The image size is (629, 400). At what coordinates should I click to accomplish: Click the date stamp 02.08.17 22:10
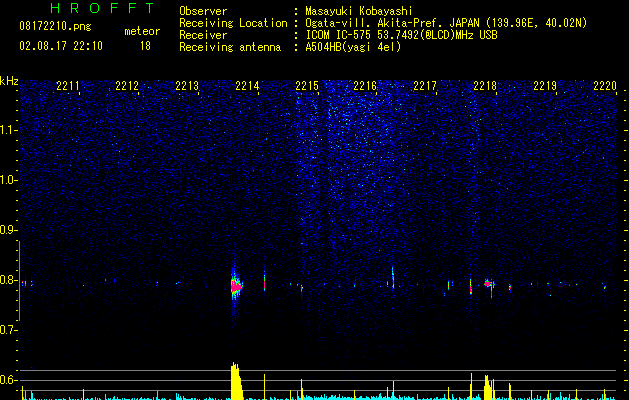61,46
